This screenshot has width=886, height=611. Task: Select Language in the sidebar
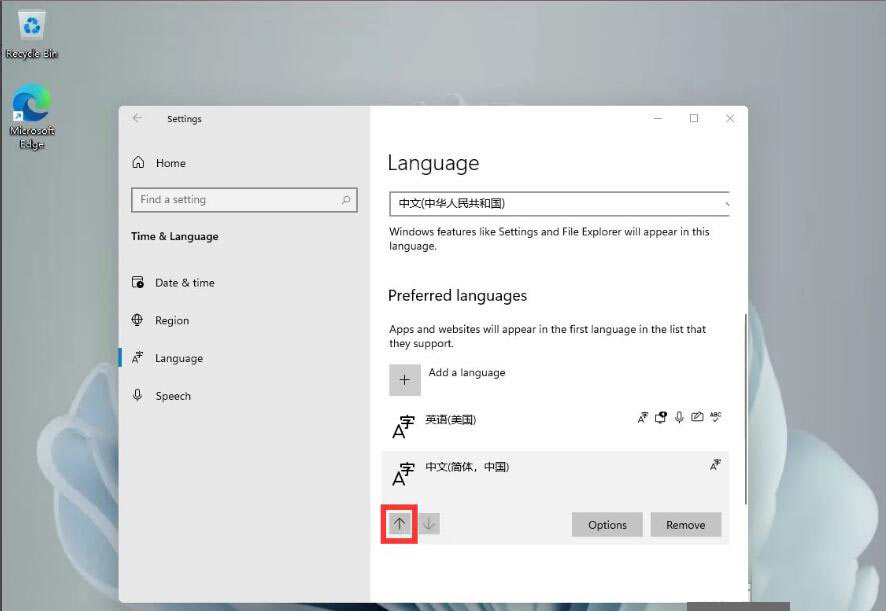point(179,358)
